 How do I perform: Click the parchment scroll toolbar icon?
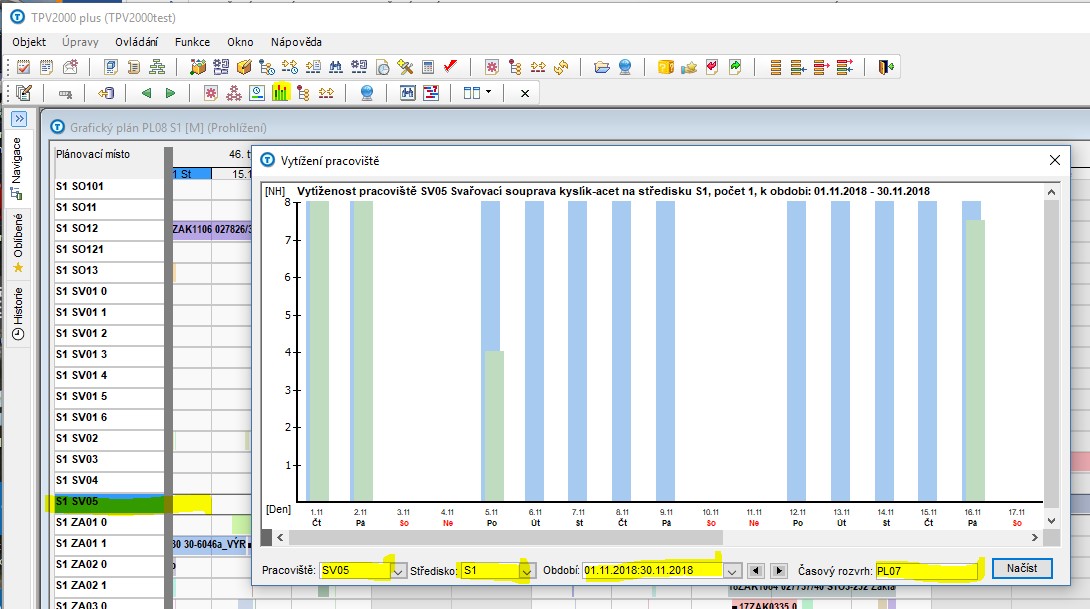pyautogui.click(x=134, y=67)
